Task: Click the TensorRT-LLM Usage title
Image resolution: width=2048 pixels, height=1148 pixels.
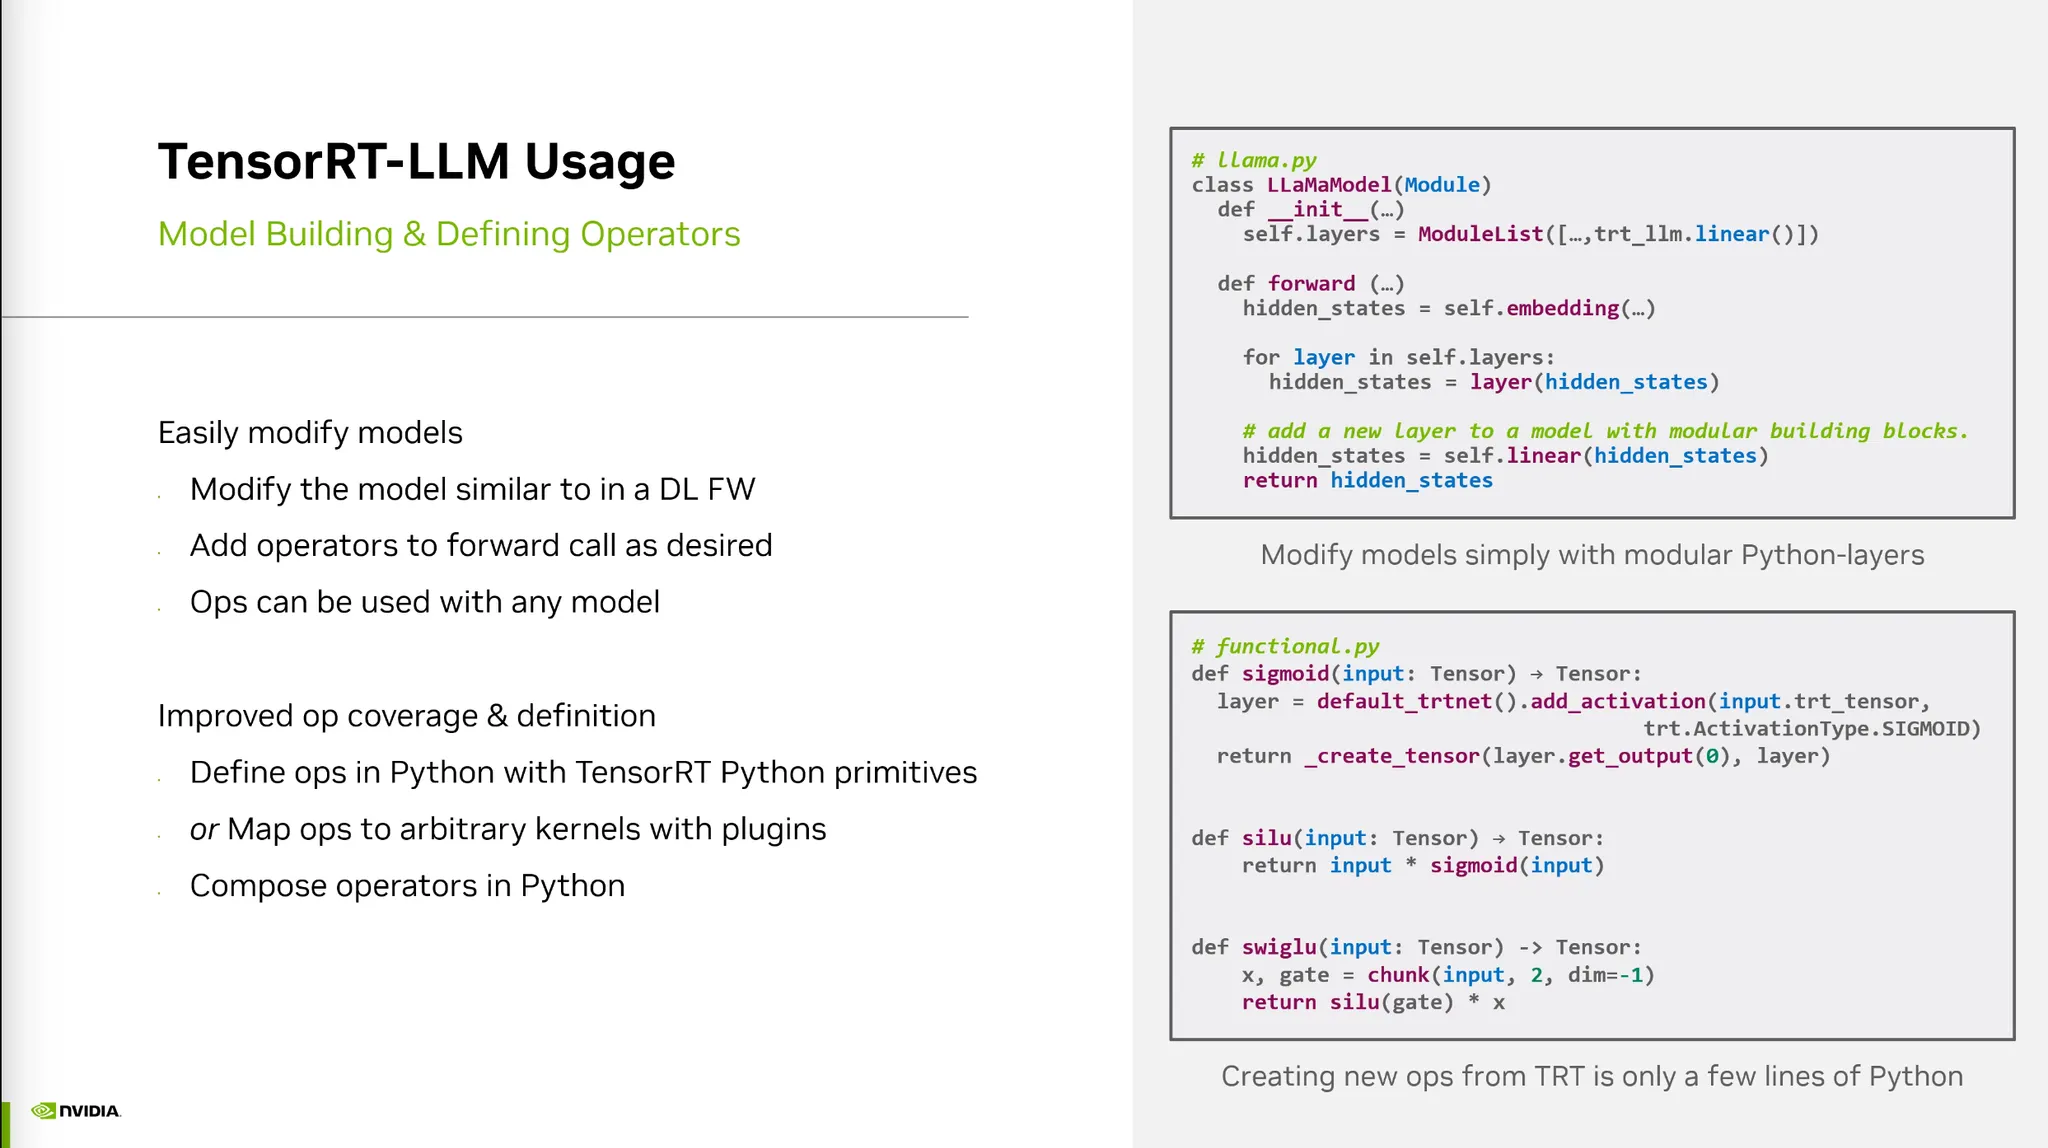Action: (416, 162)
